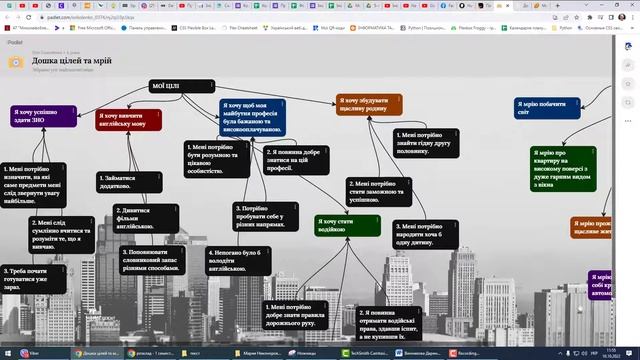Select the Я хочу збудувати щасливу родину card
This screenshot has height=360, width=640.
coord(369,104)
